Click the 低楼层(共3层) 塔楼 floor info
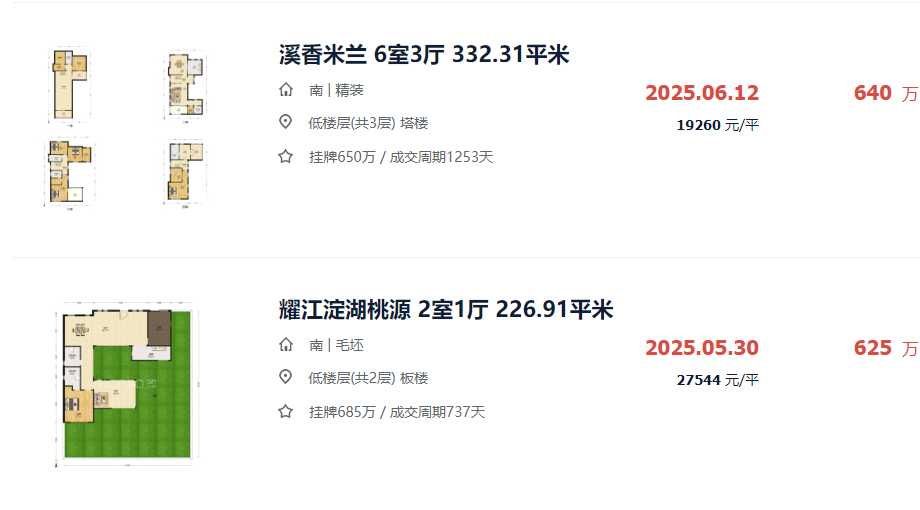The width and height of the screenshot is (920, 510). 369,123
